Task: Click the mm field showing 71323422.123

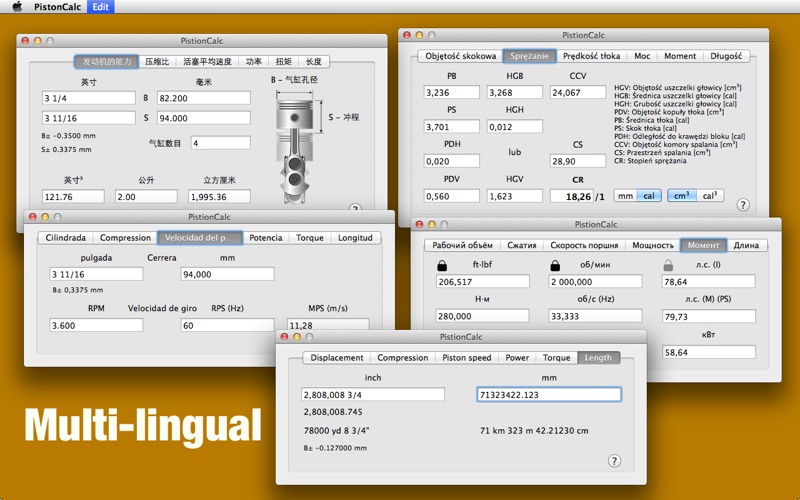Action: (549, 394)
